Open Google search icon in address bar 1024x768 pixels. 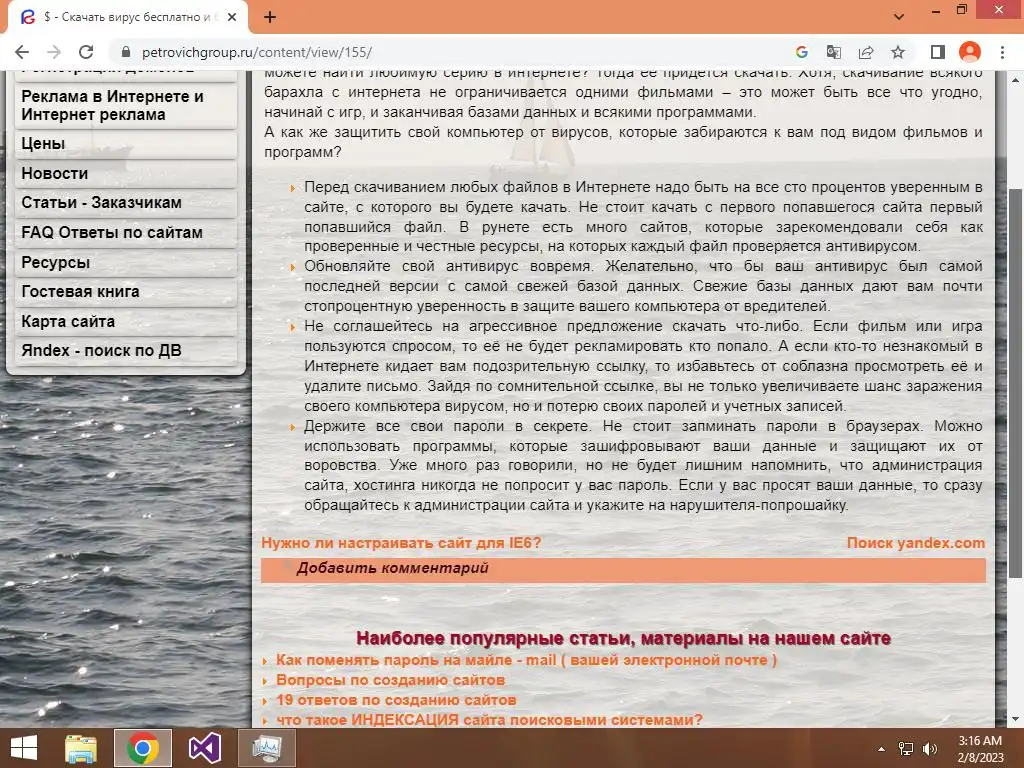802,52
